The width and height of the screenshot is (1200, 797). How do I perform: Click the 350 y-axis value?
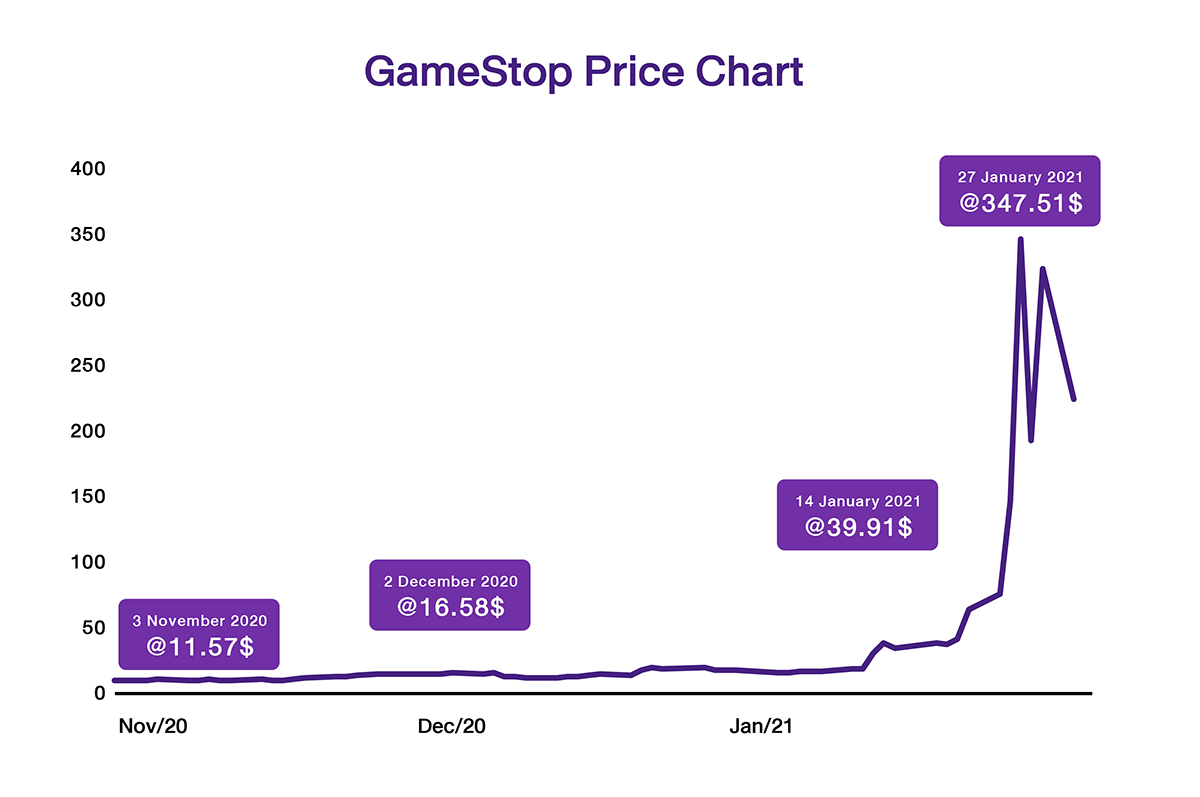[x=87, y=235]
